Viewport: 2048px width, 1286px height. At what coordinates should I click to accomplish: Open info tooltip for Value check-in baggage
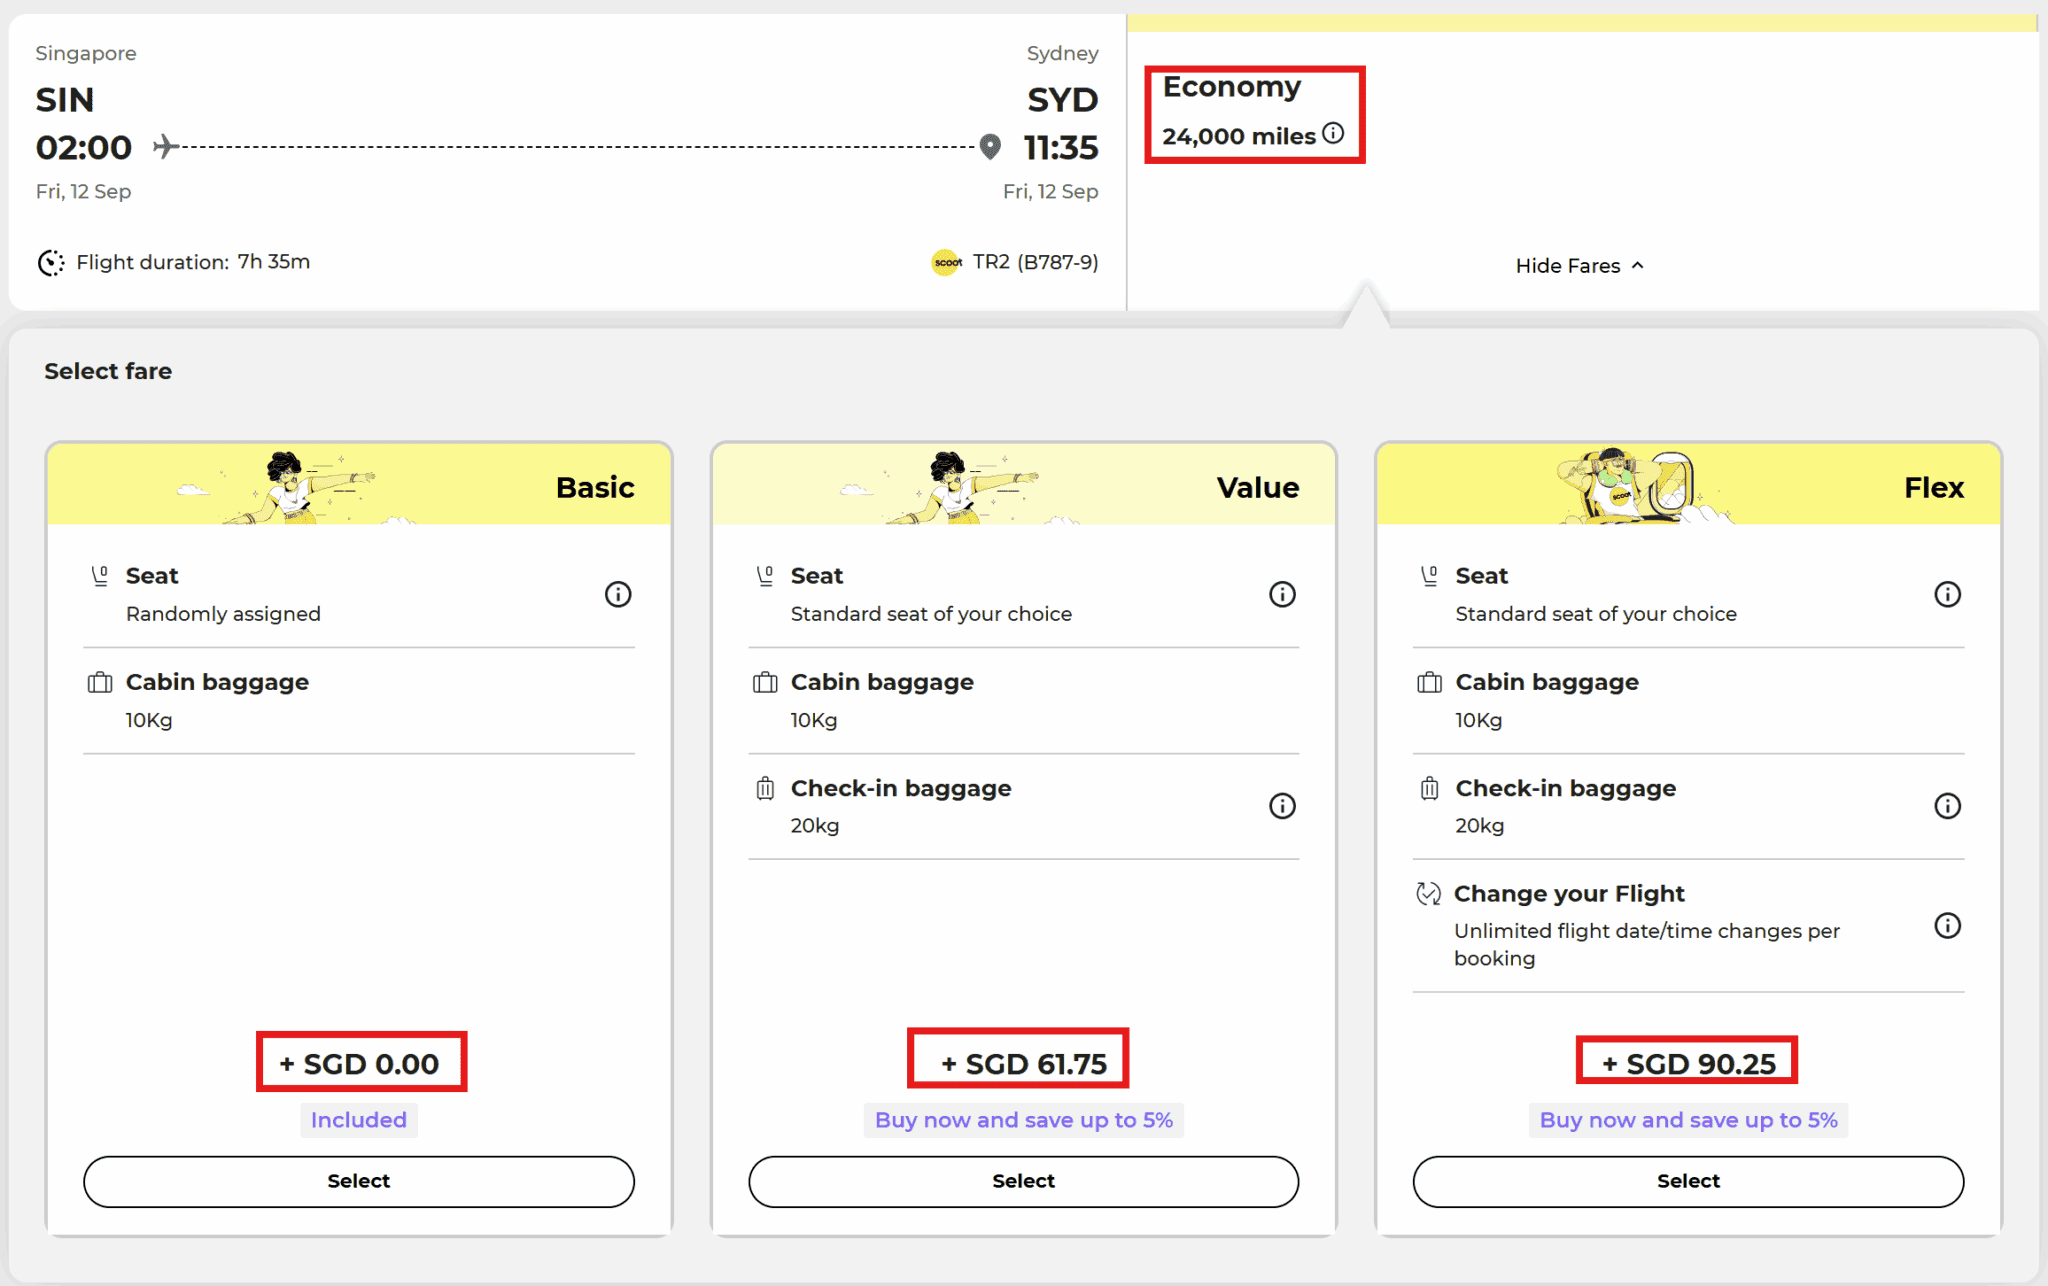[1282, 806]
